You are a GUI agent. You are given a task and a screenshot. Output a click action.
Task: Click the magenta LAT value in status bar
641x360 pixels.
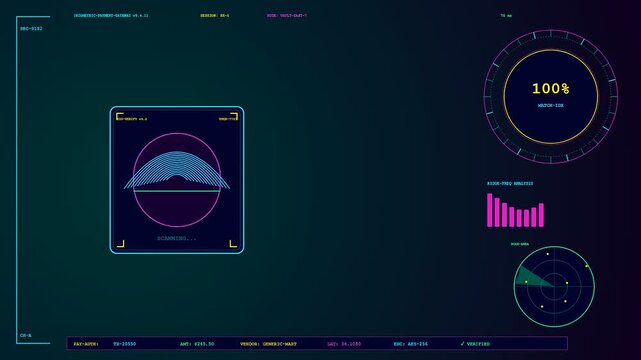(344, 344)
